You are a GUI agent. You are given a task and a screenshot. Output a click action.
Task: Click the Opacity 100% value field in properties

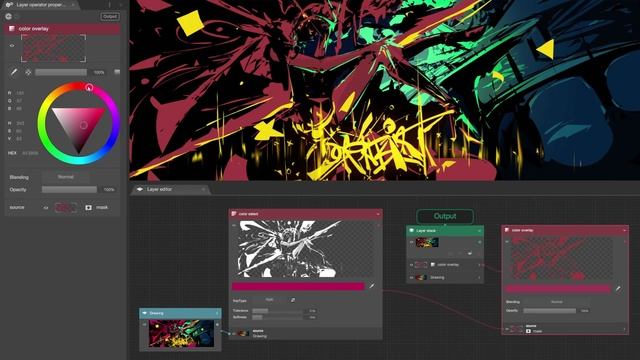pos(109,190)
